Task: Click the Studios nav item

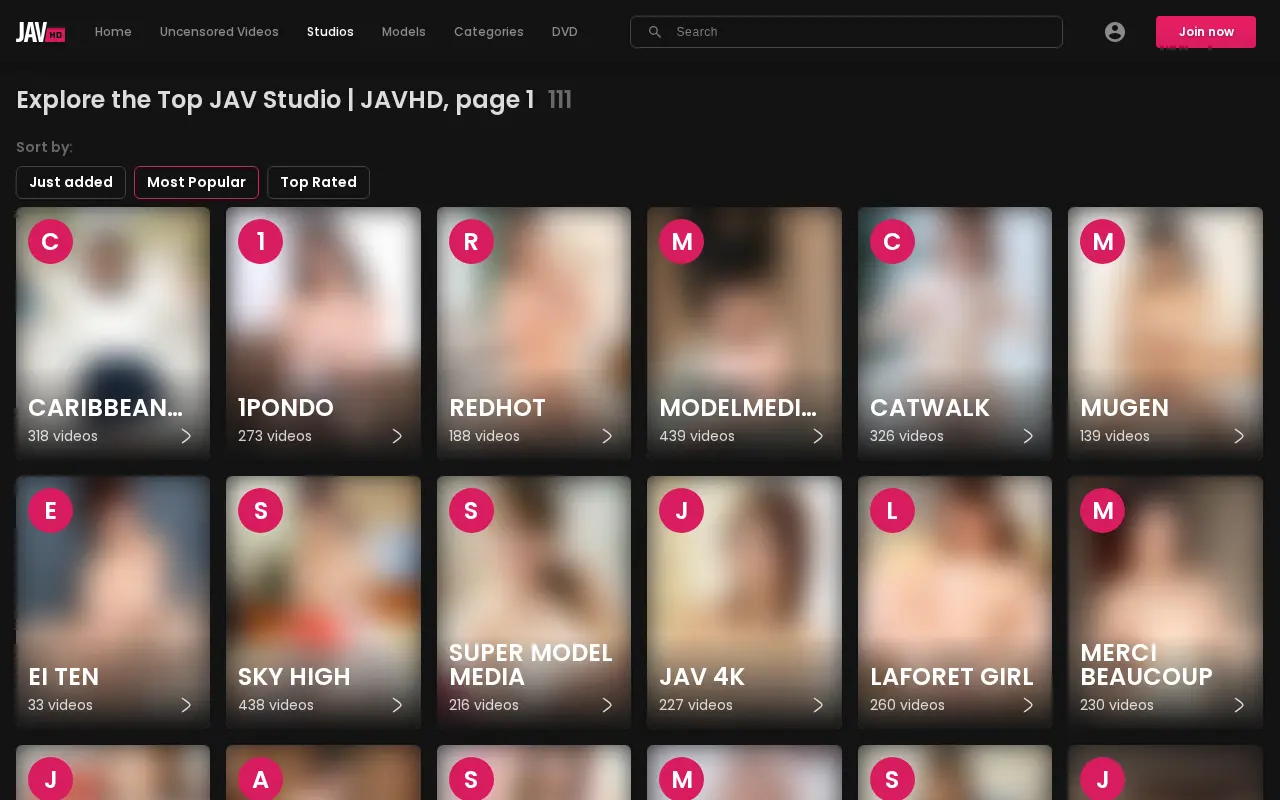Action: click(330, 32)
